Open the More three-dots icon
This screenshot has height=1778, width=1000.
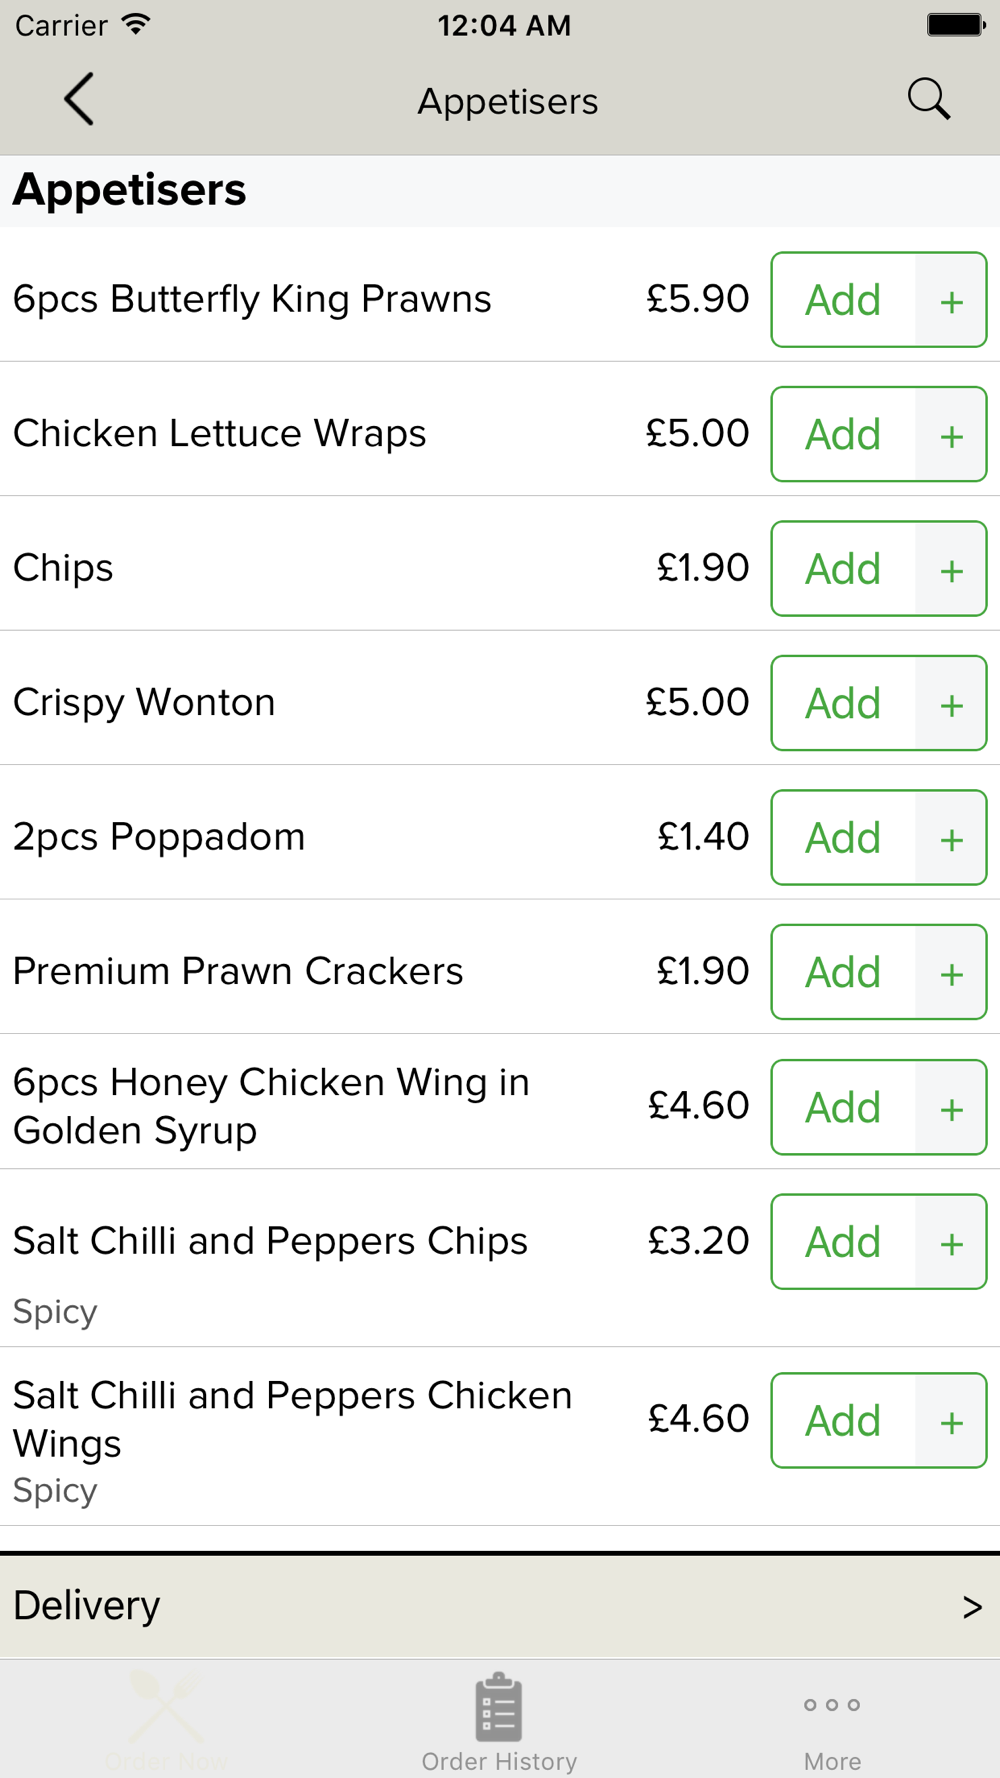pyautogui.click(x=832, y=1705)
